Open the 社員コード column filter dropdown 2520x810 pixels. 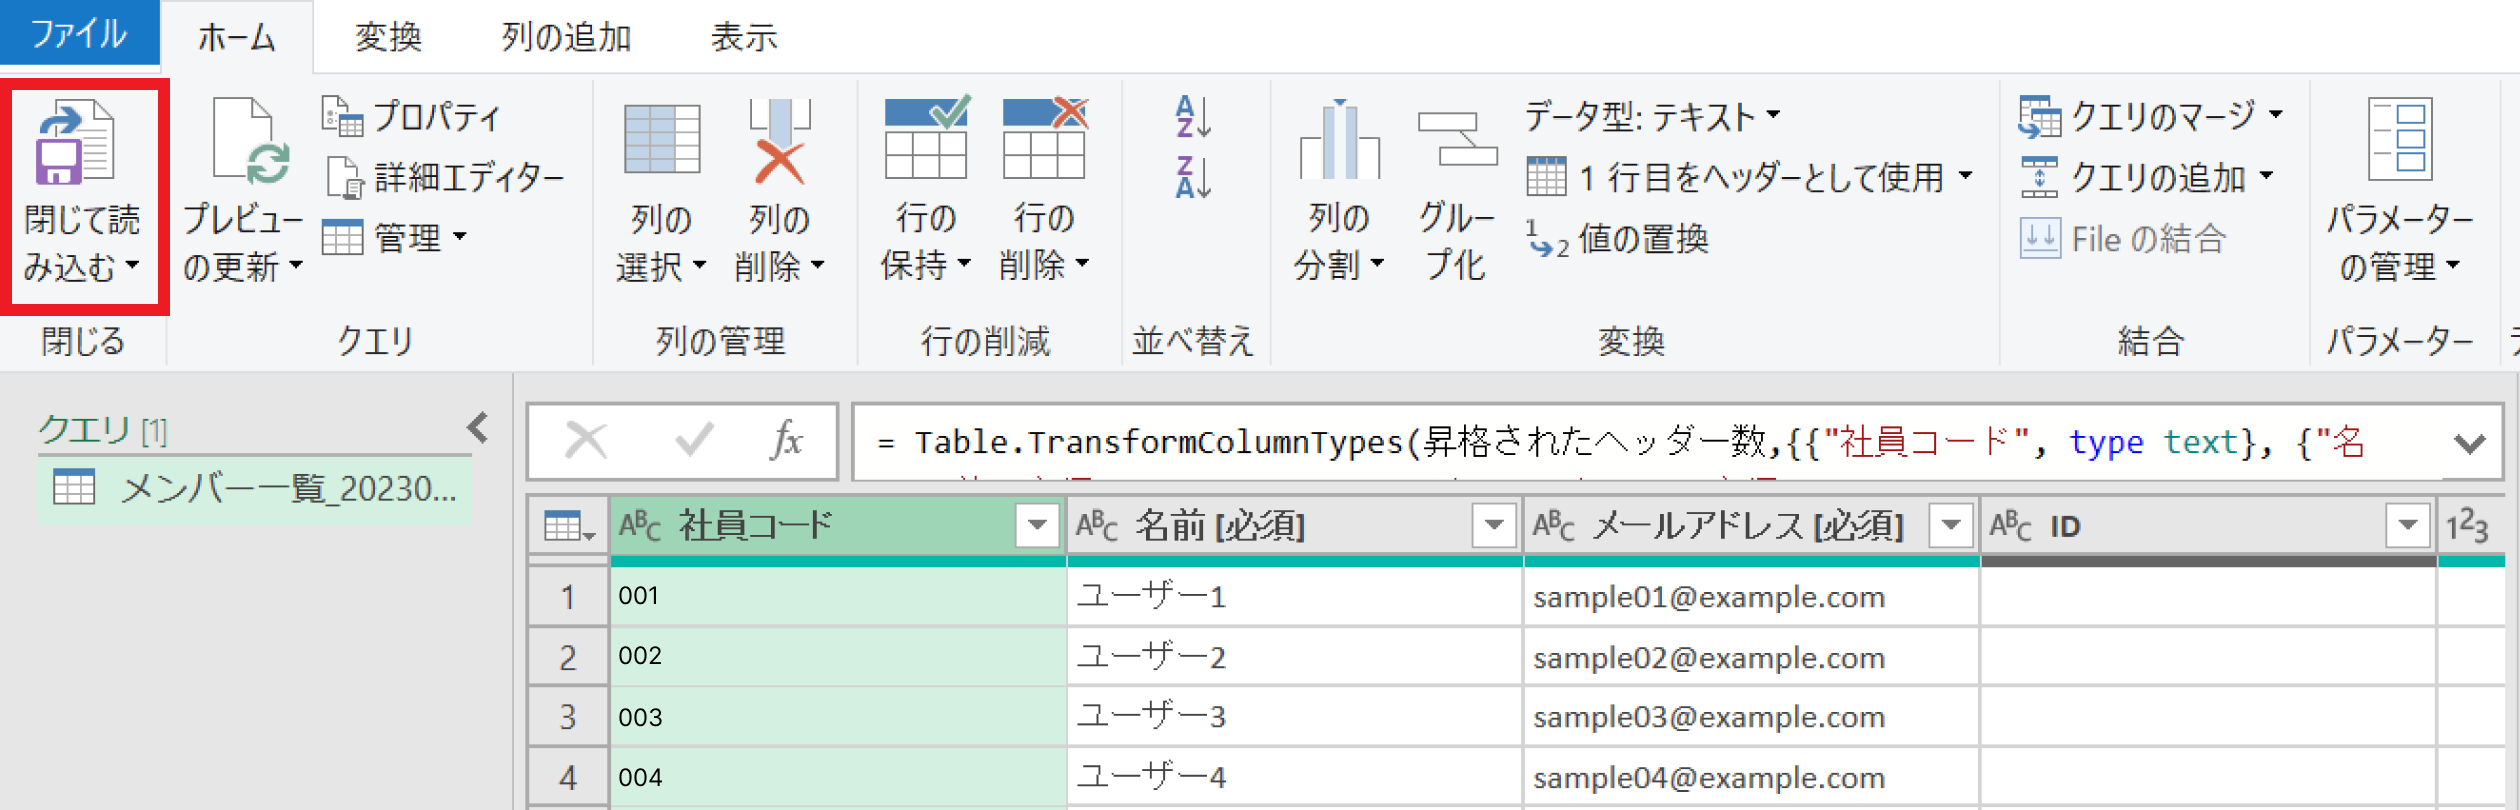tap(1037, 525)
